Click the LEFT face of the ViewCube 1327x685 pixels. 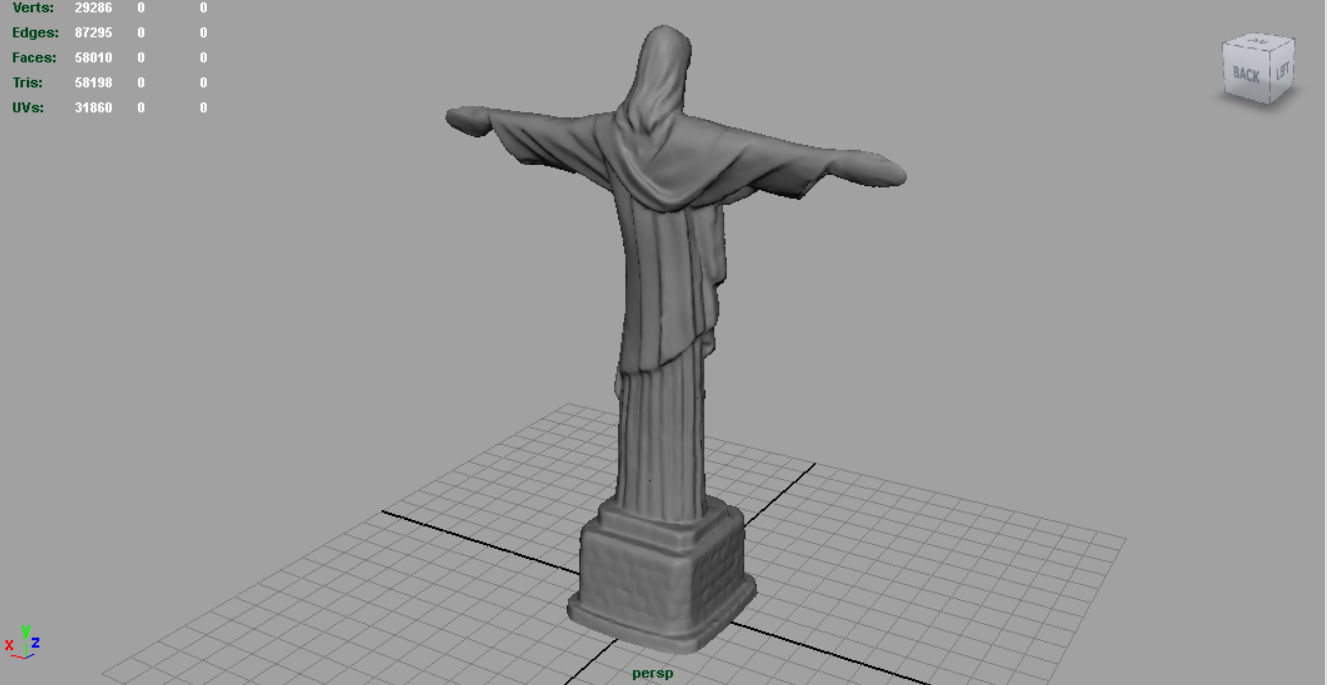1282,71
